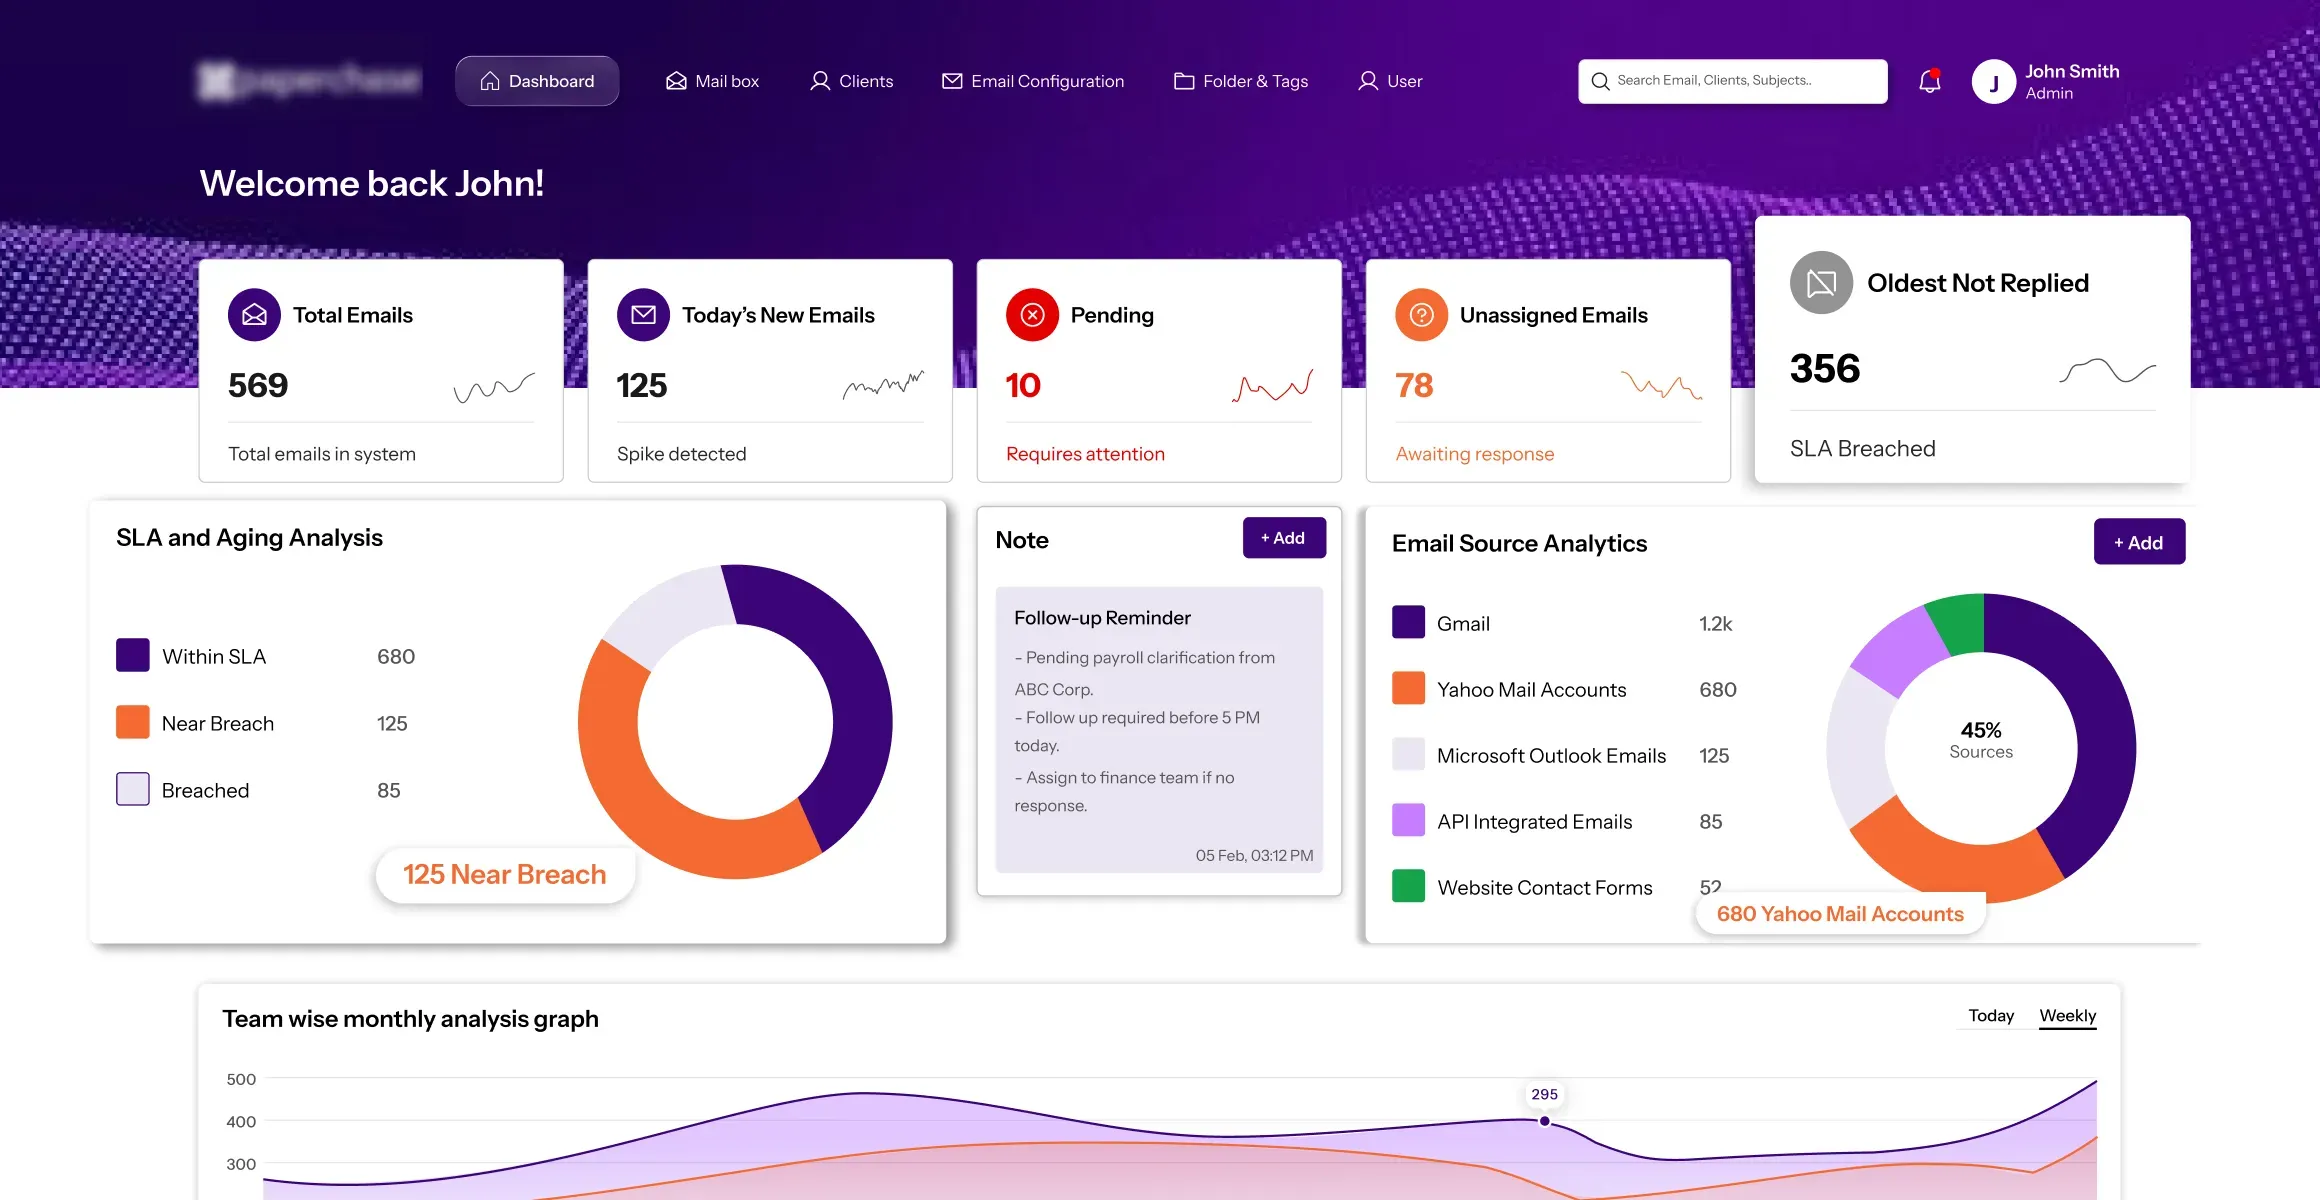Open the Clients navigation item
This screenshot has height=1200, width=2320.
tap(851, 81)
